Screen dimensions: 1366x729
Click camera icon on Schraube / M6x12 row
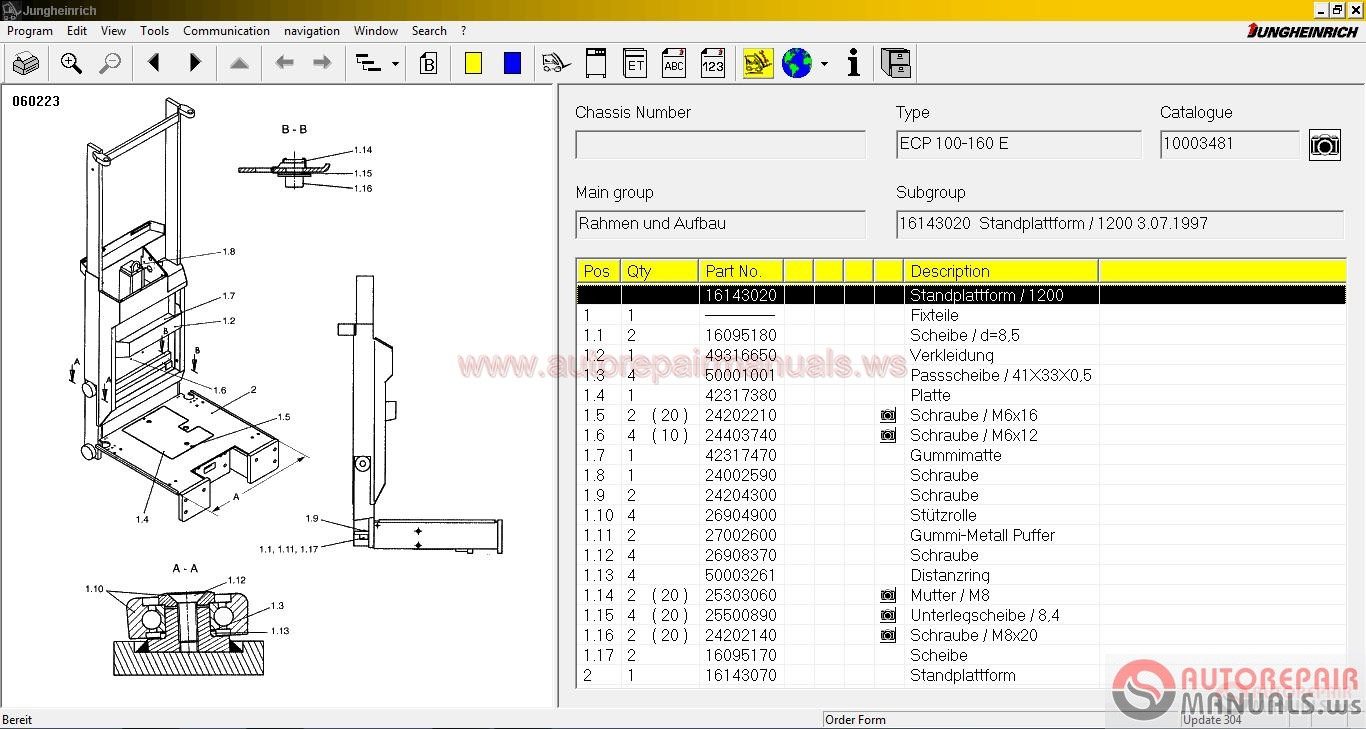888,435
